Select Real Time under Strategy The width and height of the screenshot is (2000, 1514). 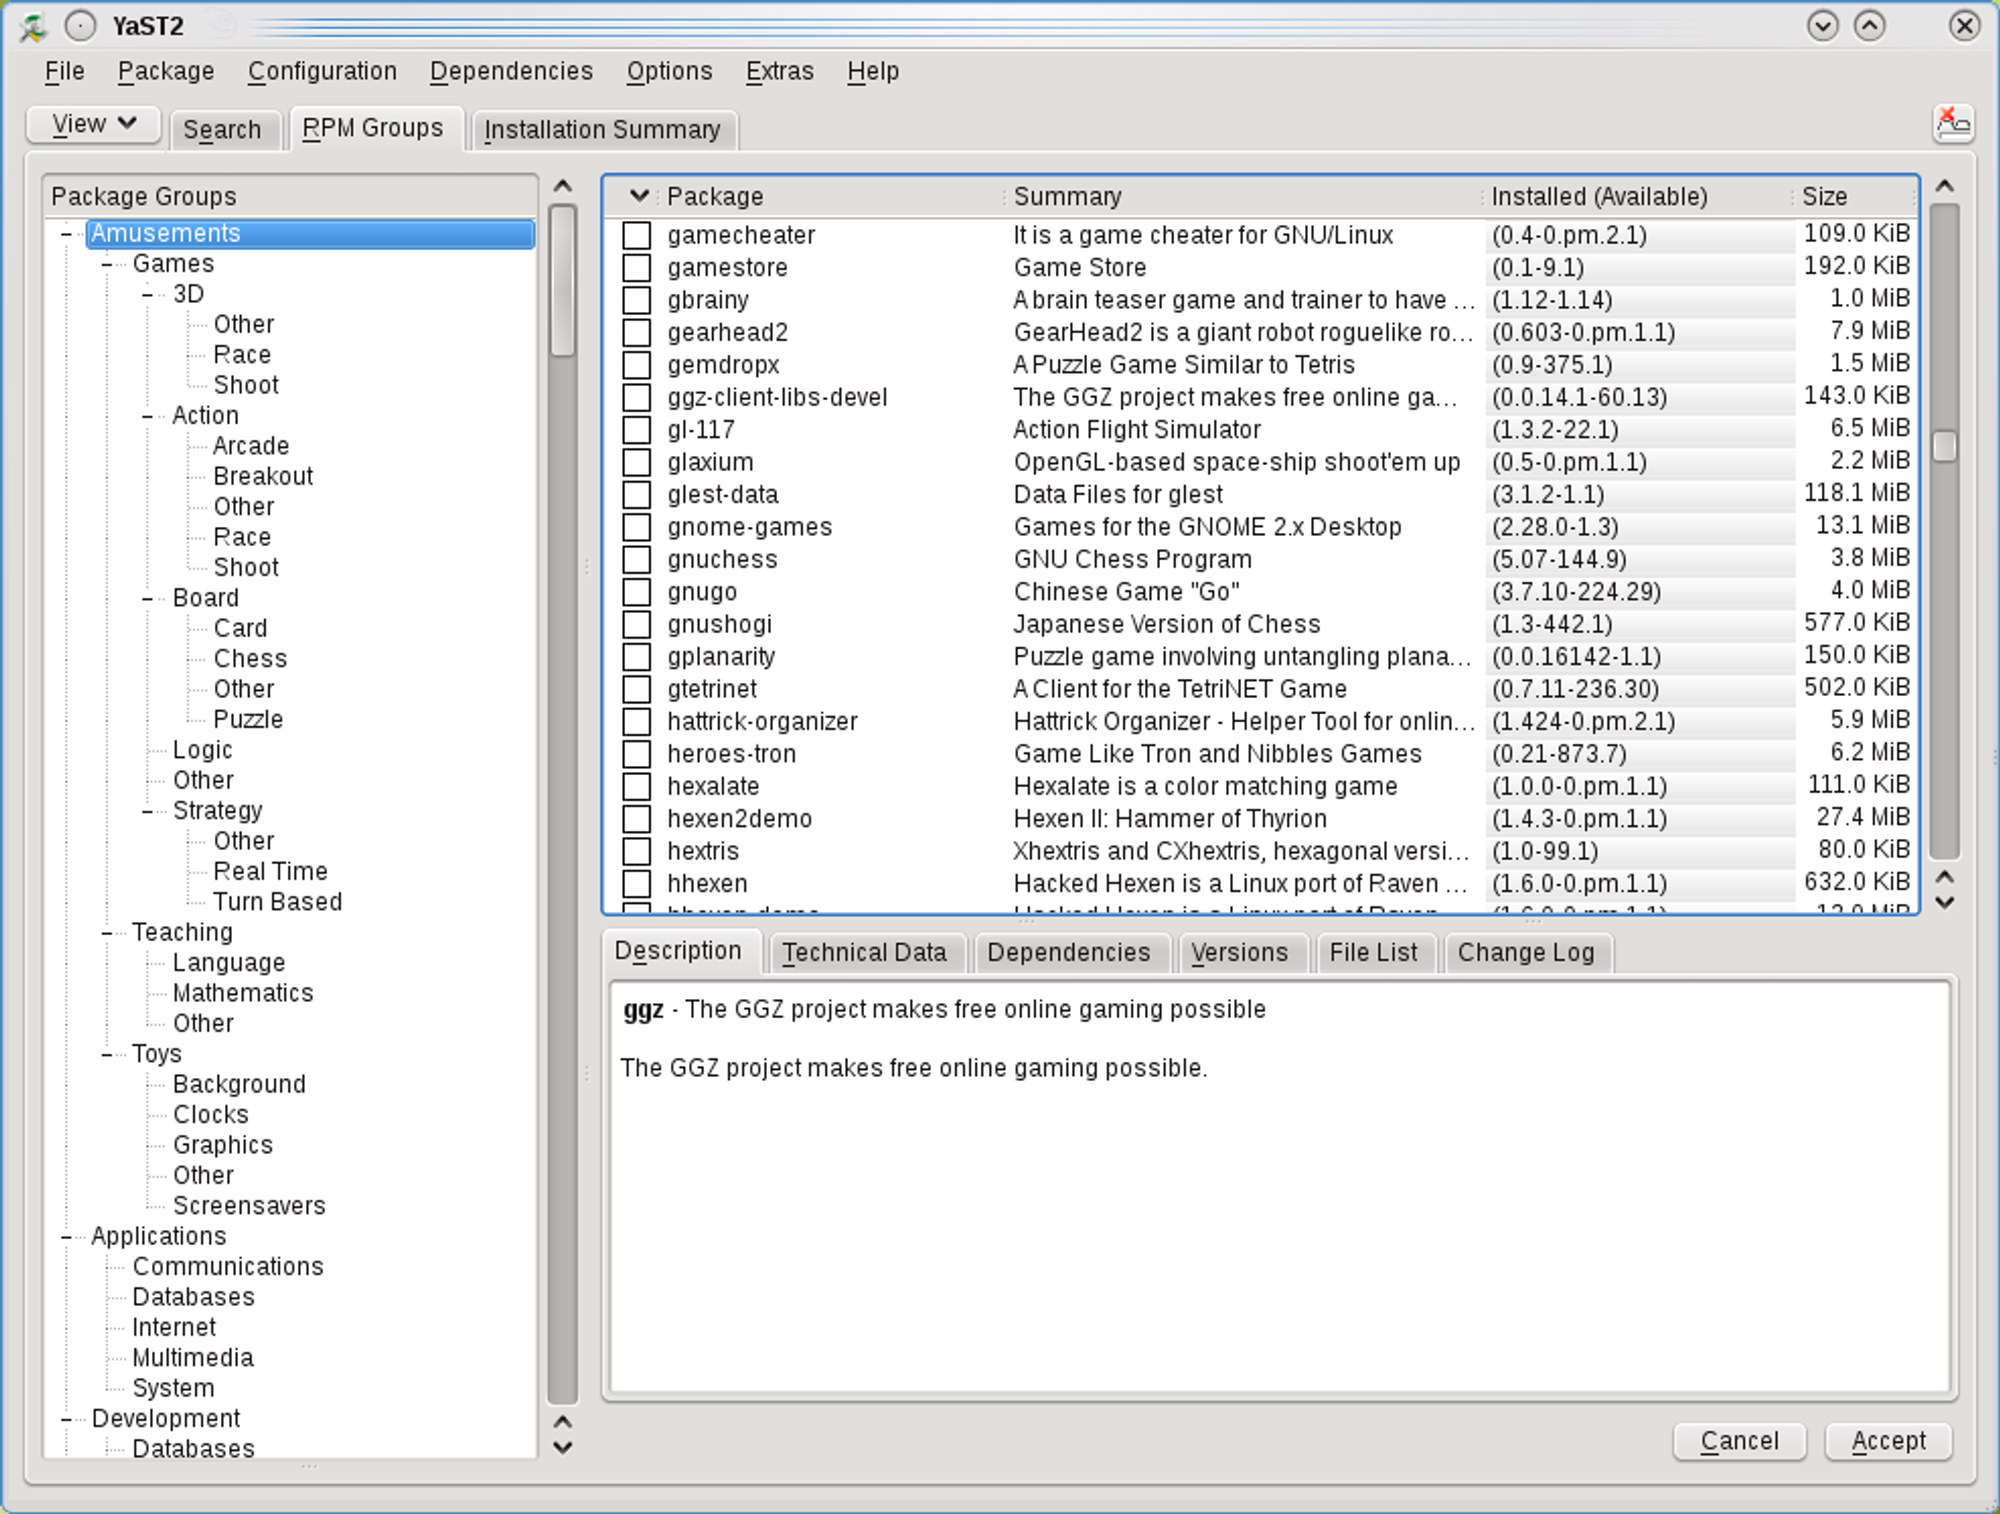[x=270, y=872]
